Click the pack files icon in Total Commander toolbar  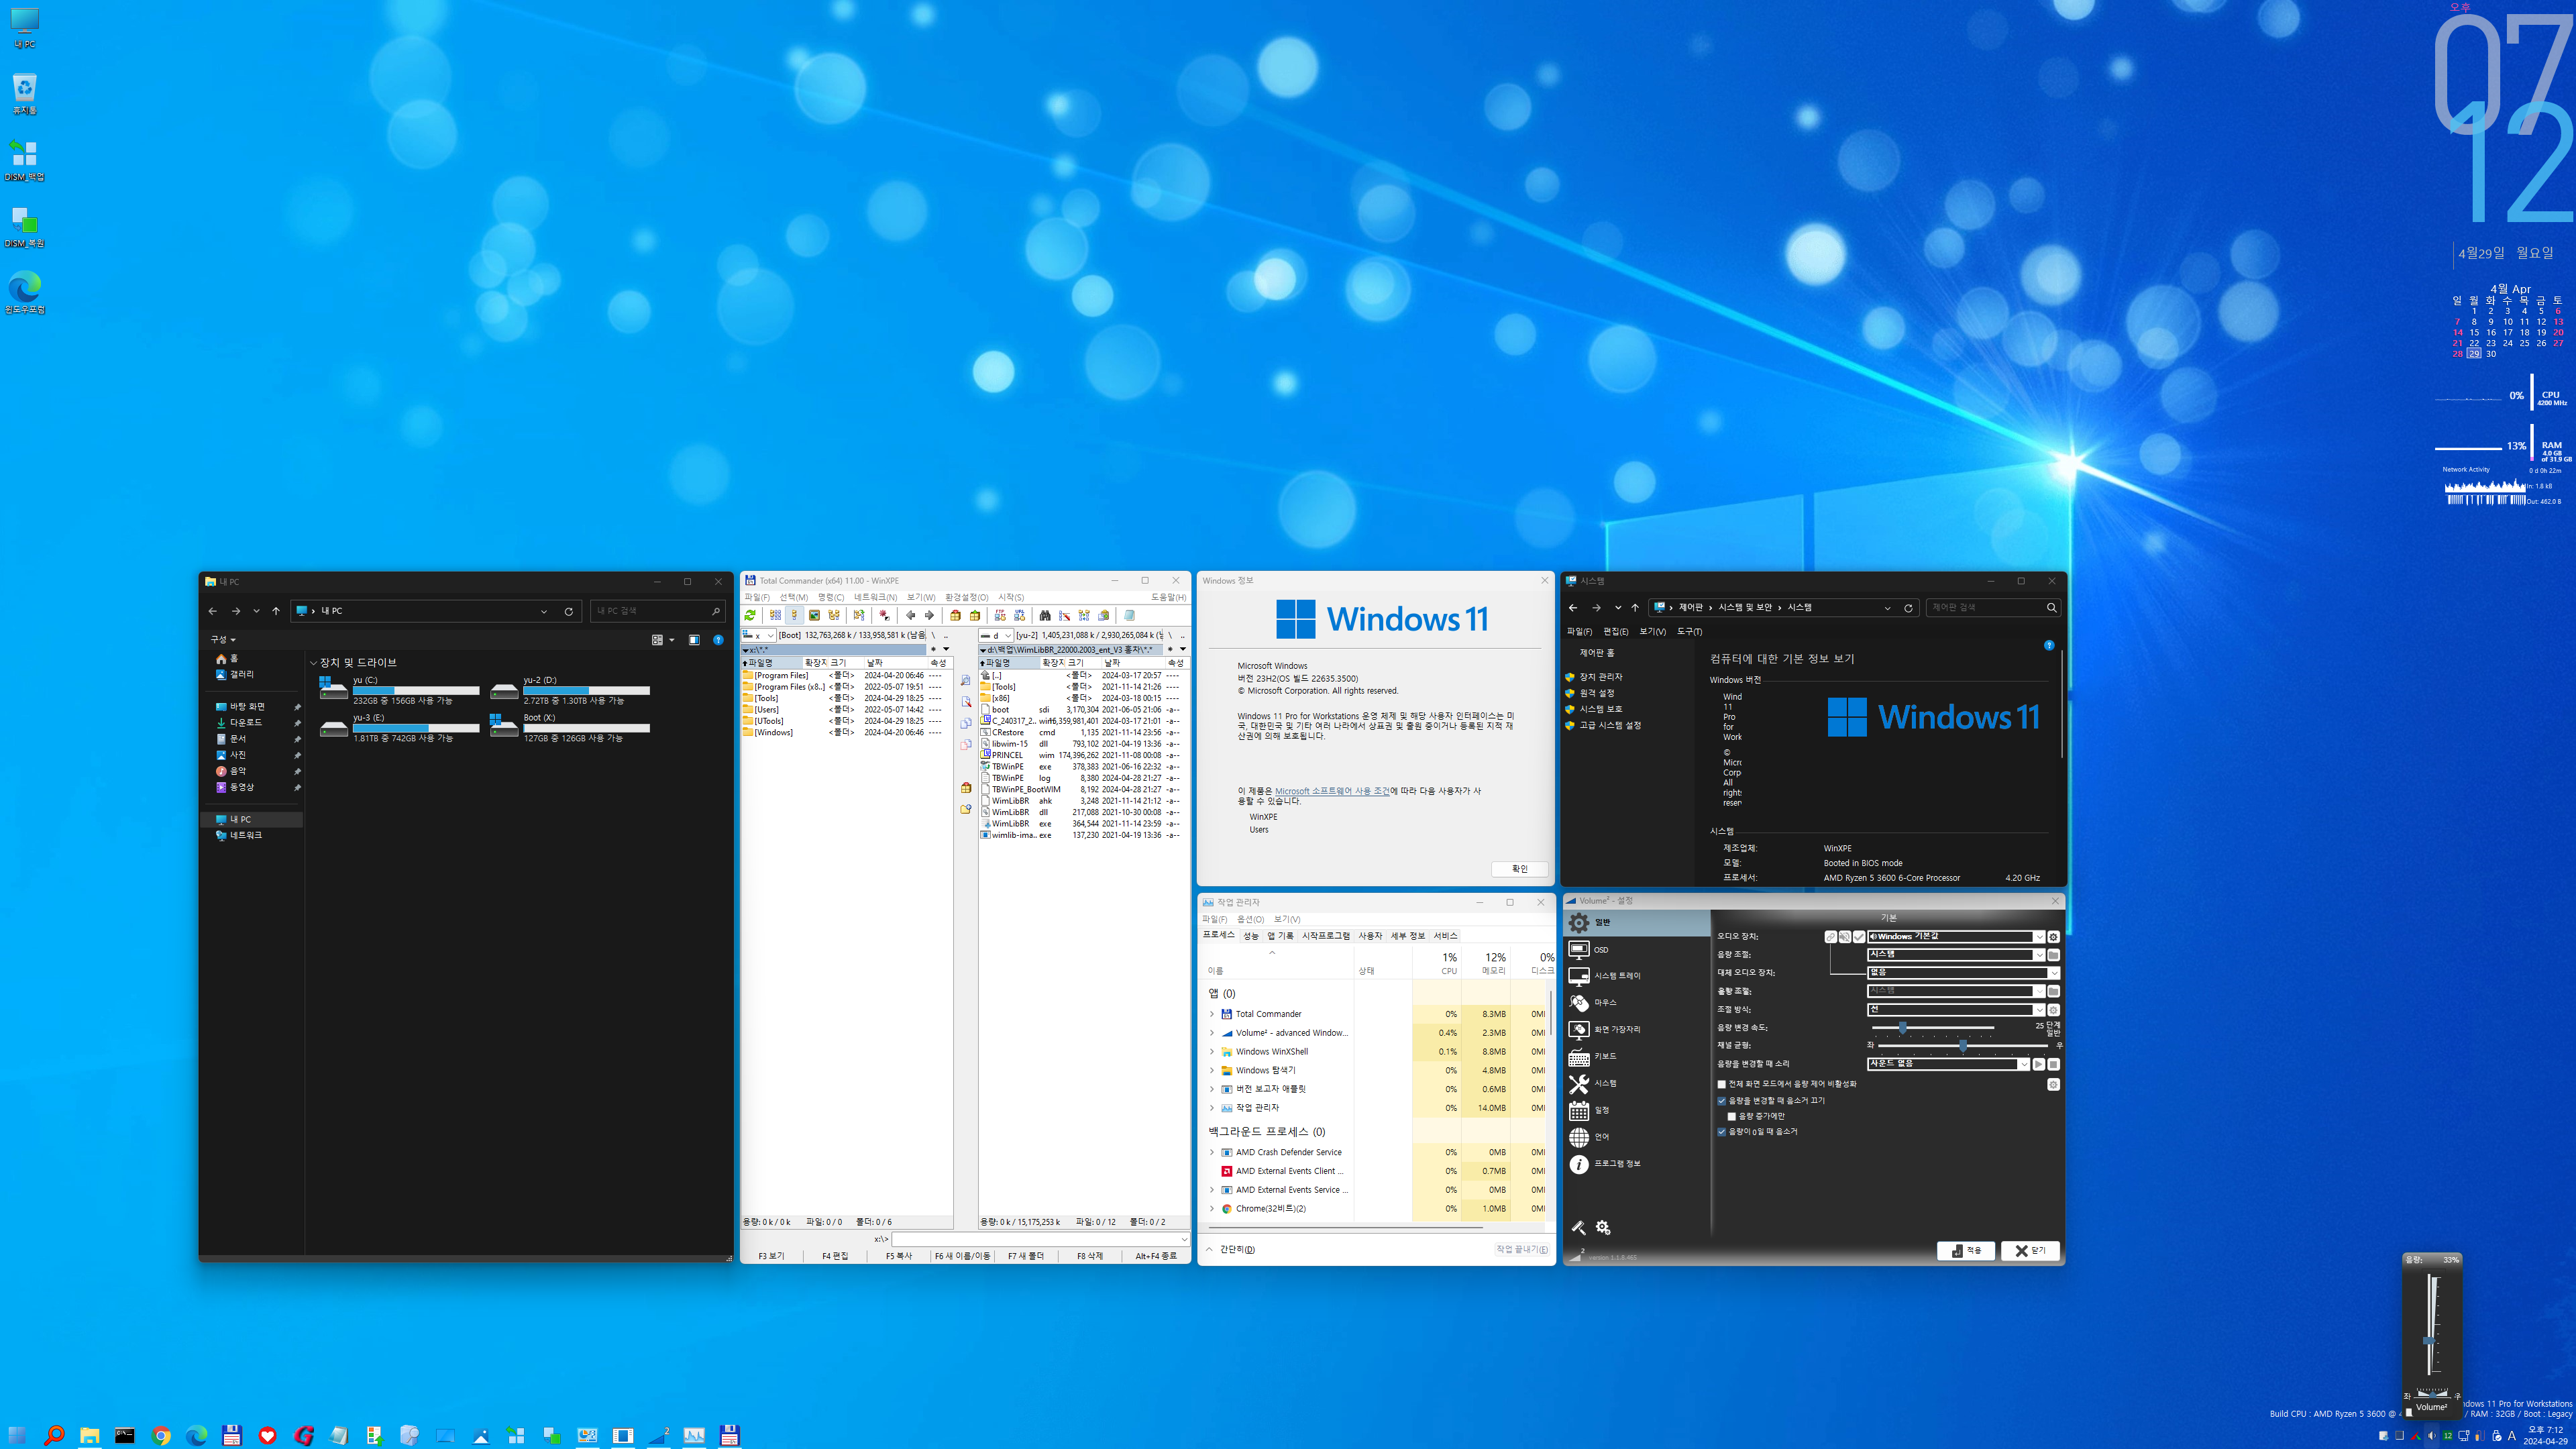pyautogui.click(x=955, y=615)
